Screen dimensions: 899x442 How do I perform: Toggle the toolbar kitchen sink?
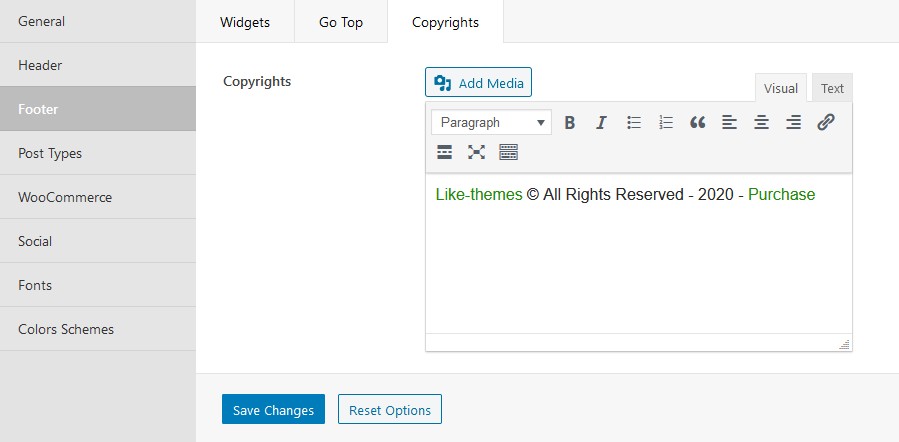(509, 152)
